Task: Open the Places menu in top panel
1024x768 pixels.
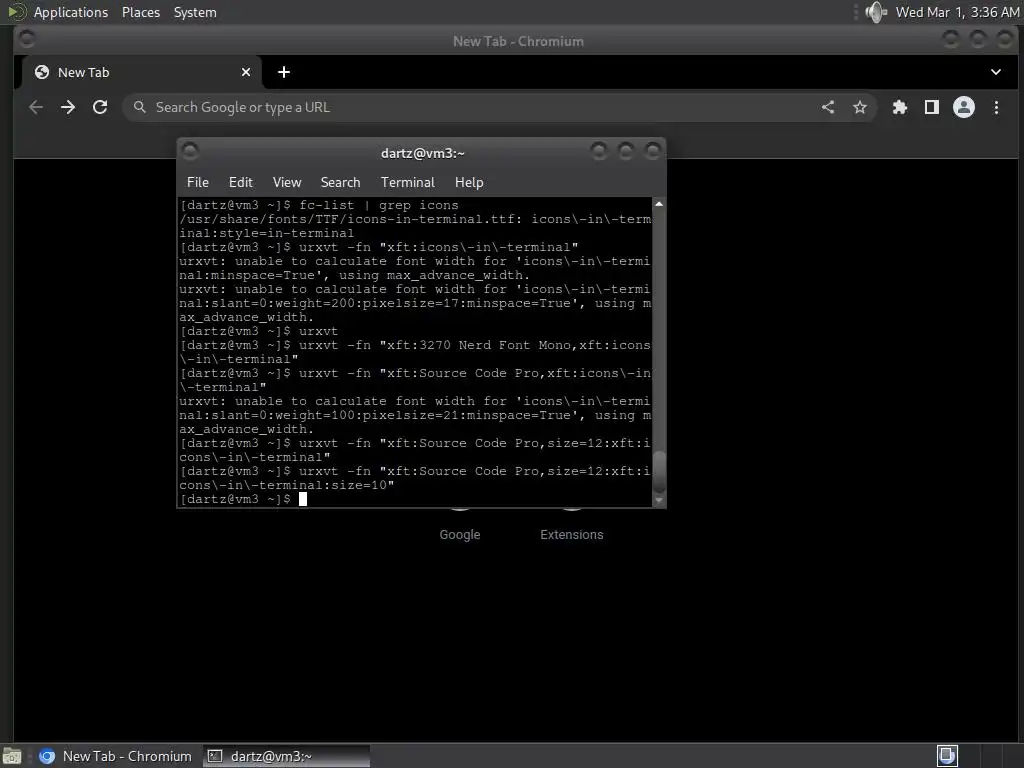Action: (x=141, y=12)
